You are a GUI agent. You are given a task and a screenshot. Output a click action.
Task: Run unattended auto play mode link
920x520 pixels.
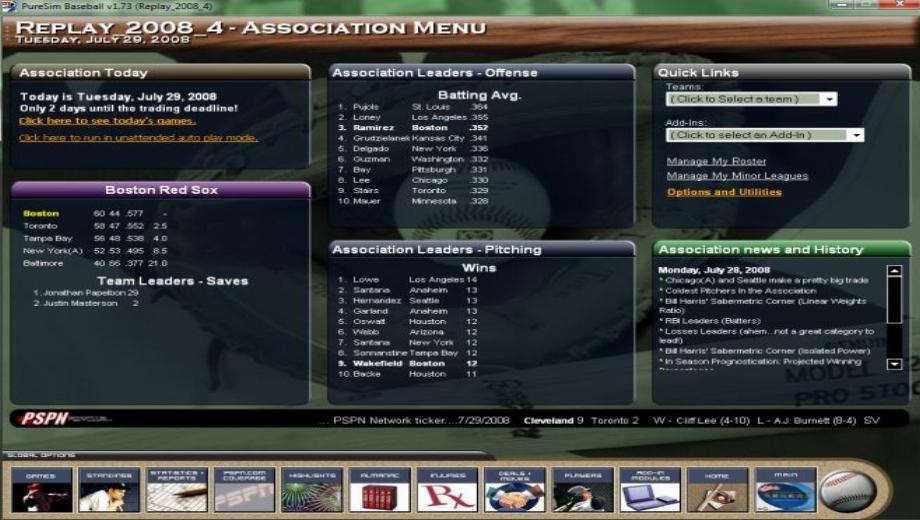[x=138, y=138]
